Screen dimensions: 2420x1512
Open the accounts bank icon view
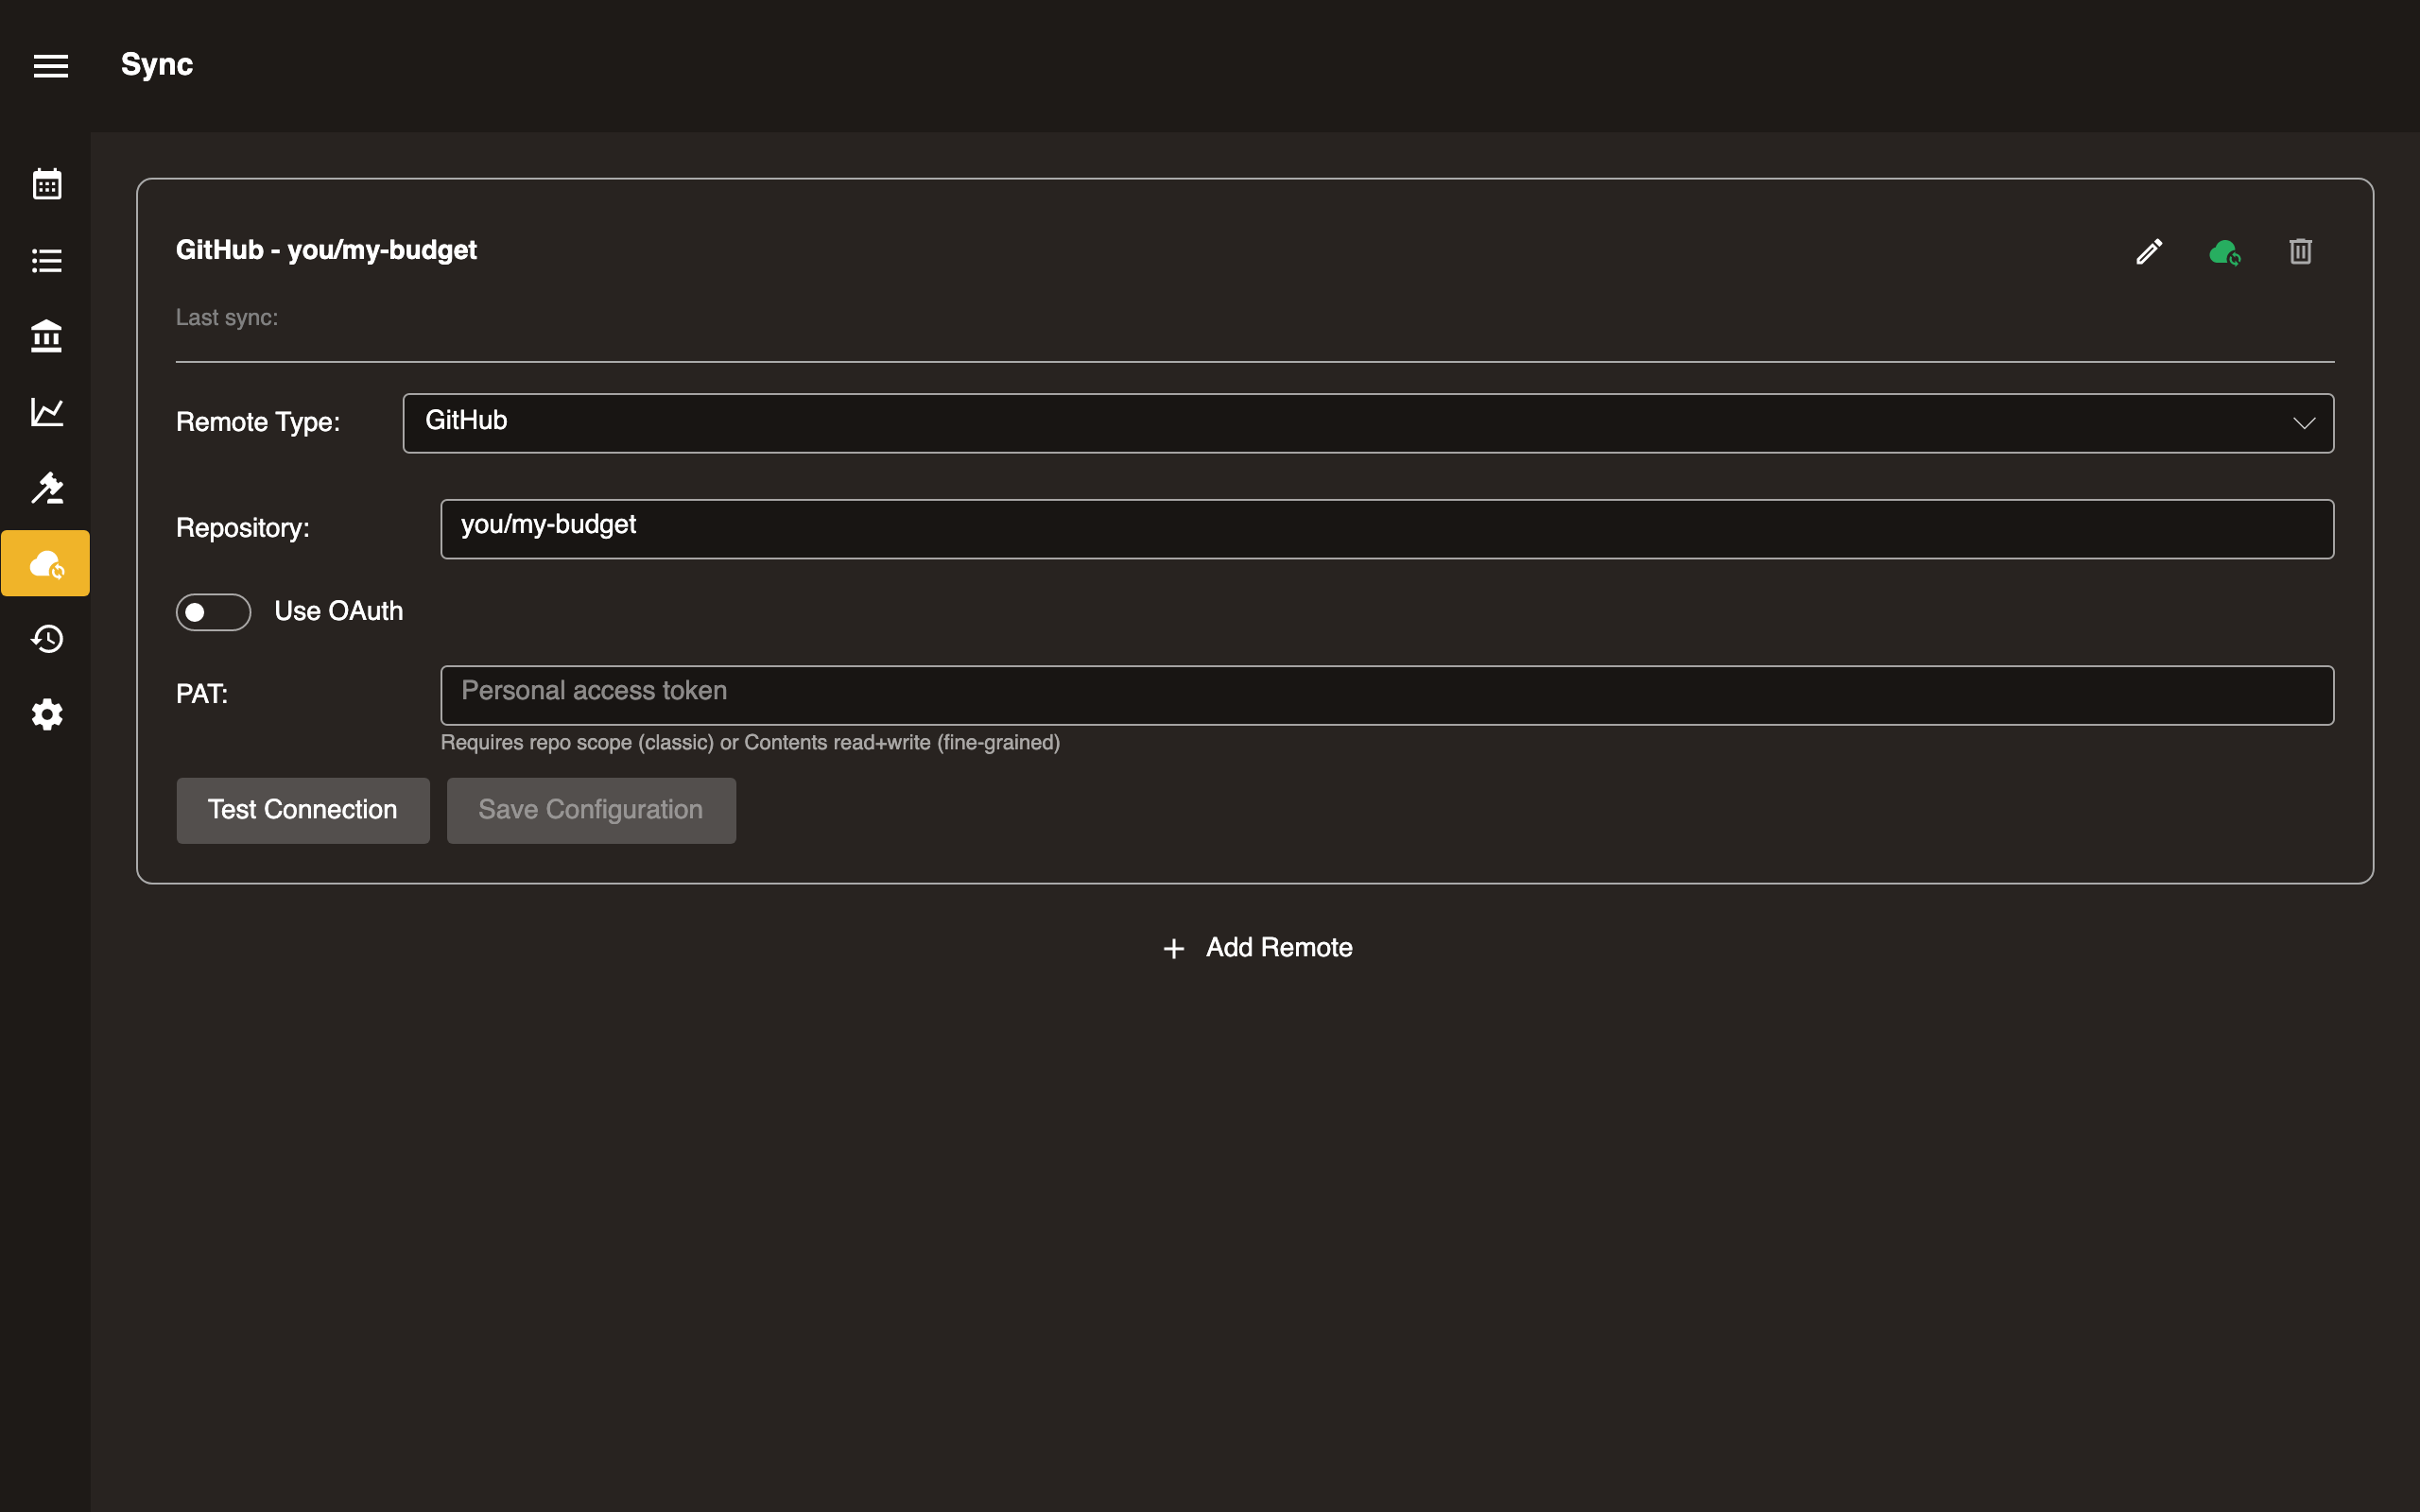[x=46, y=336]
